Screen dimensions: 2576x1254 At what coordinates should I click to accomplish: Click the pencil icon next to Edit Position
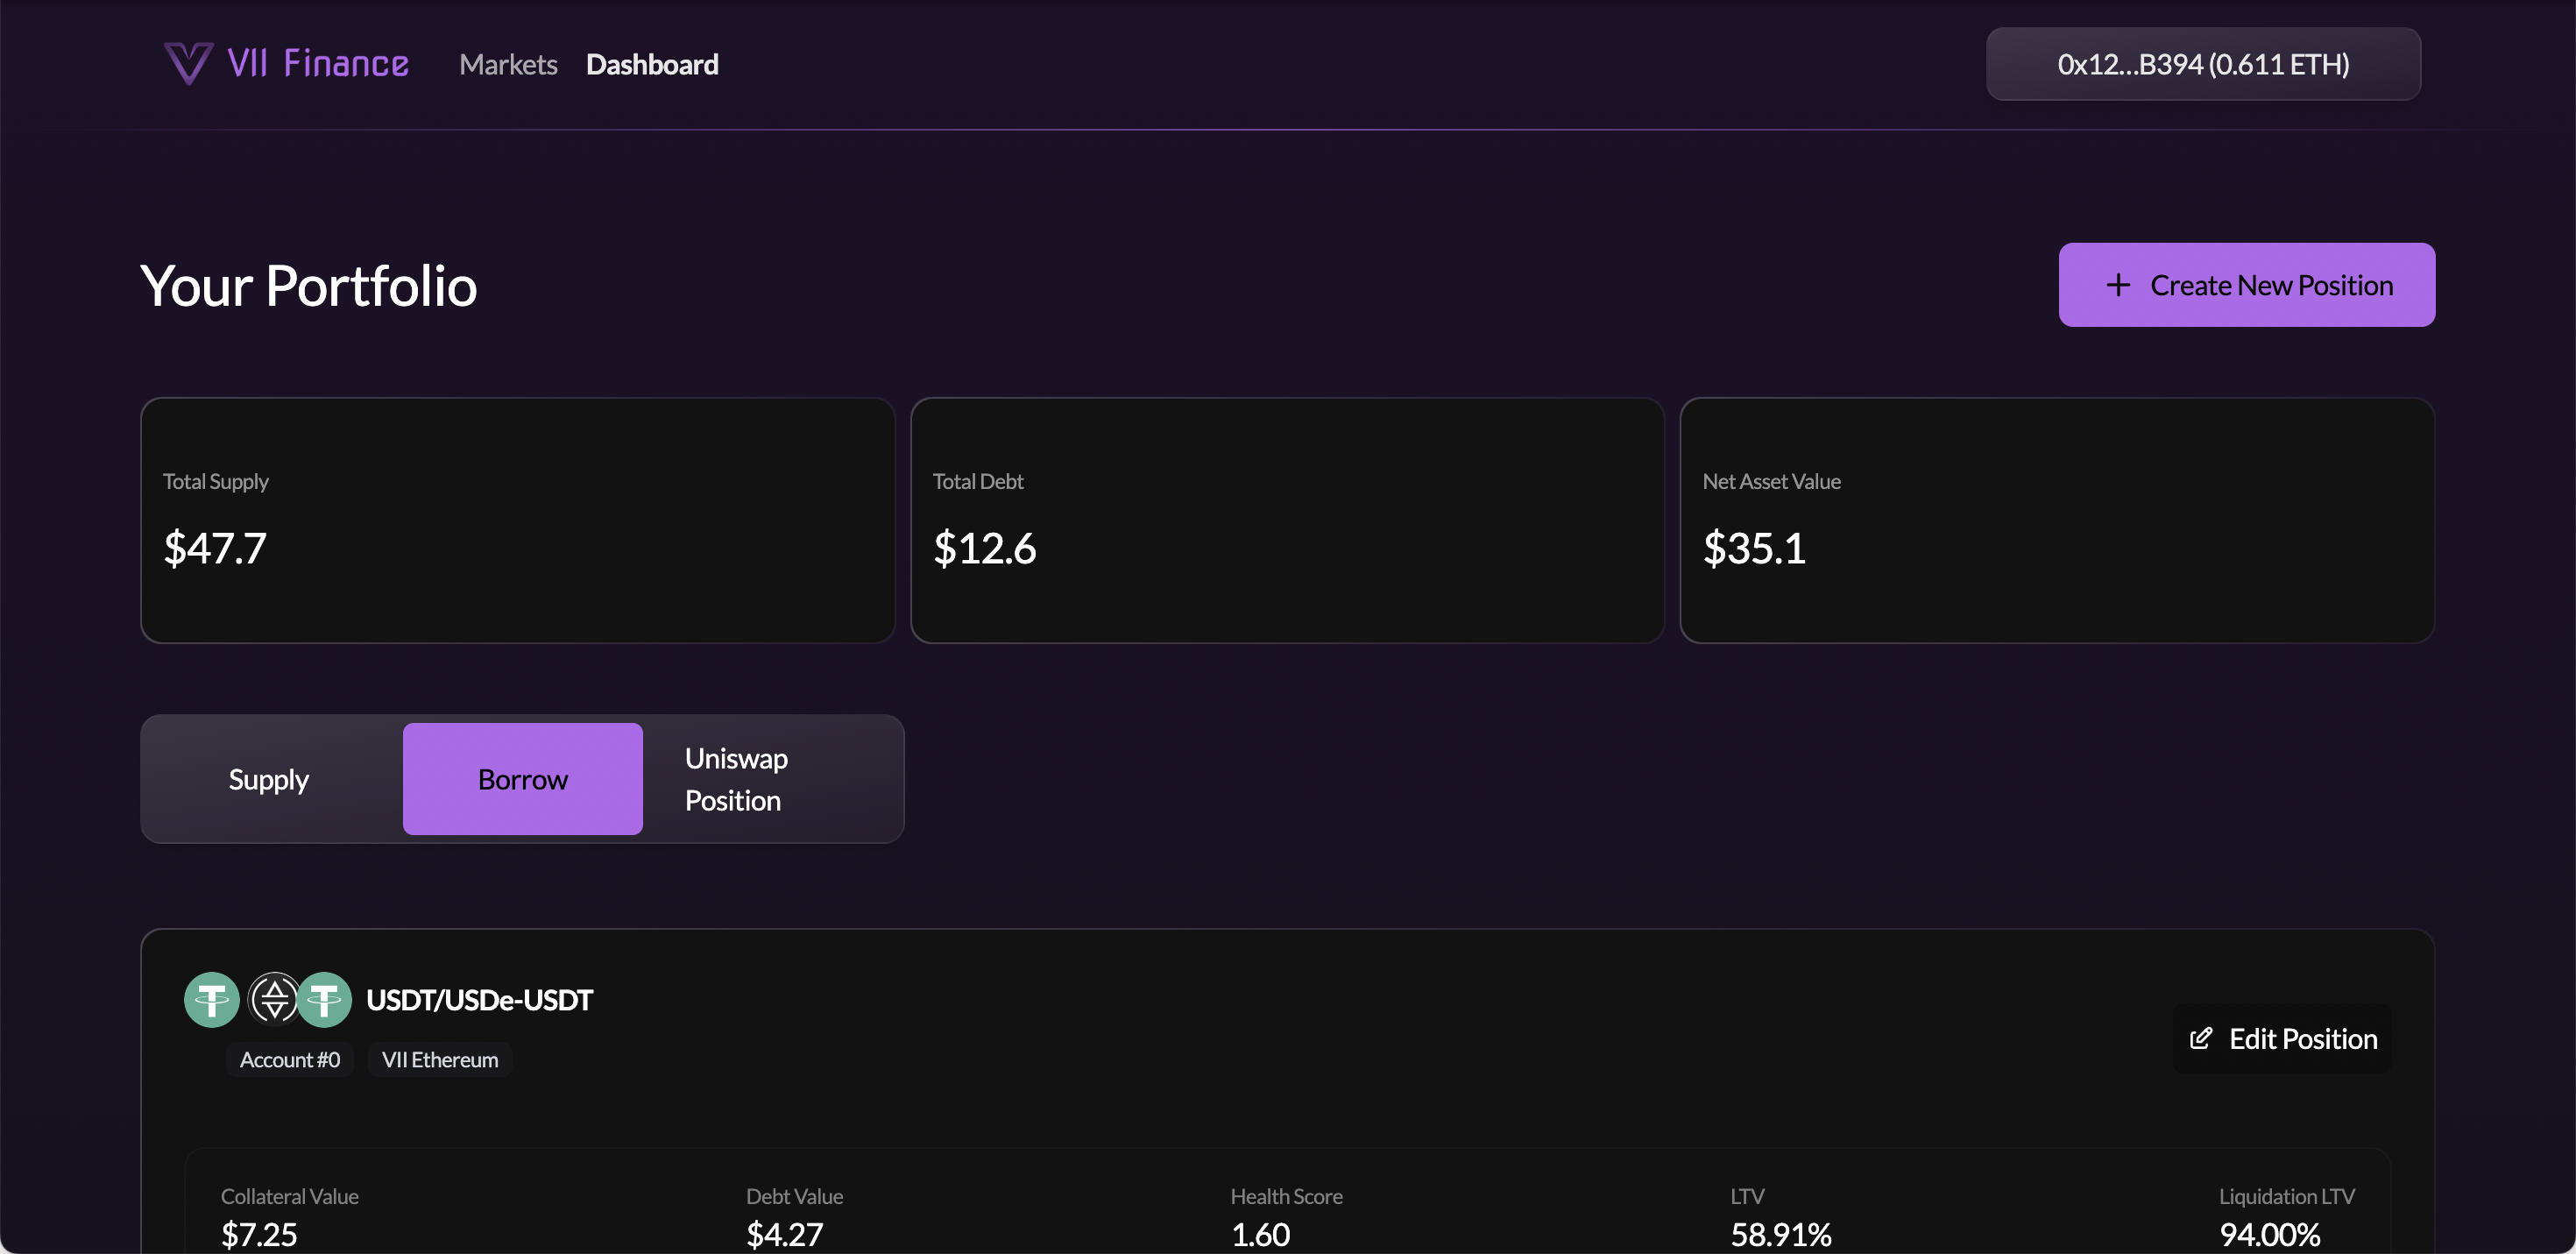coord(2202,1039)
